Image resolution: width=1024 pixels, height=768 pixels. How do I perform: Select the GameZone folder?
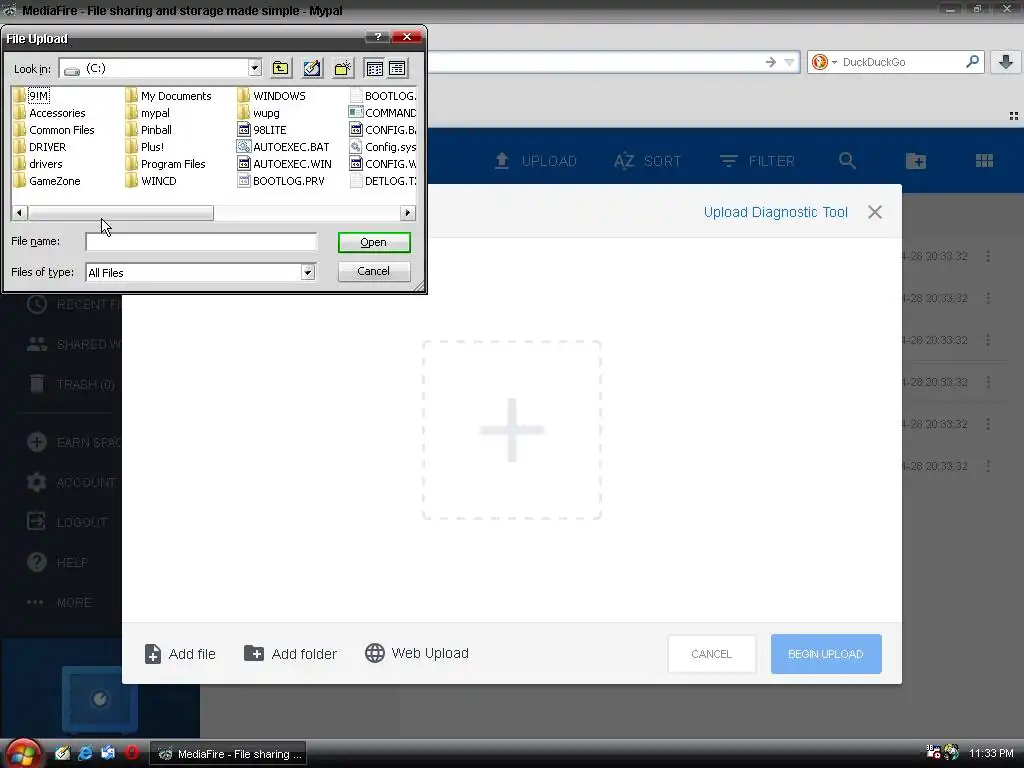47,181
